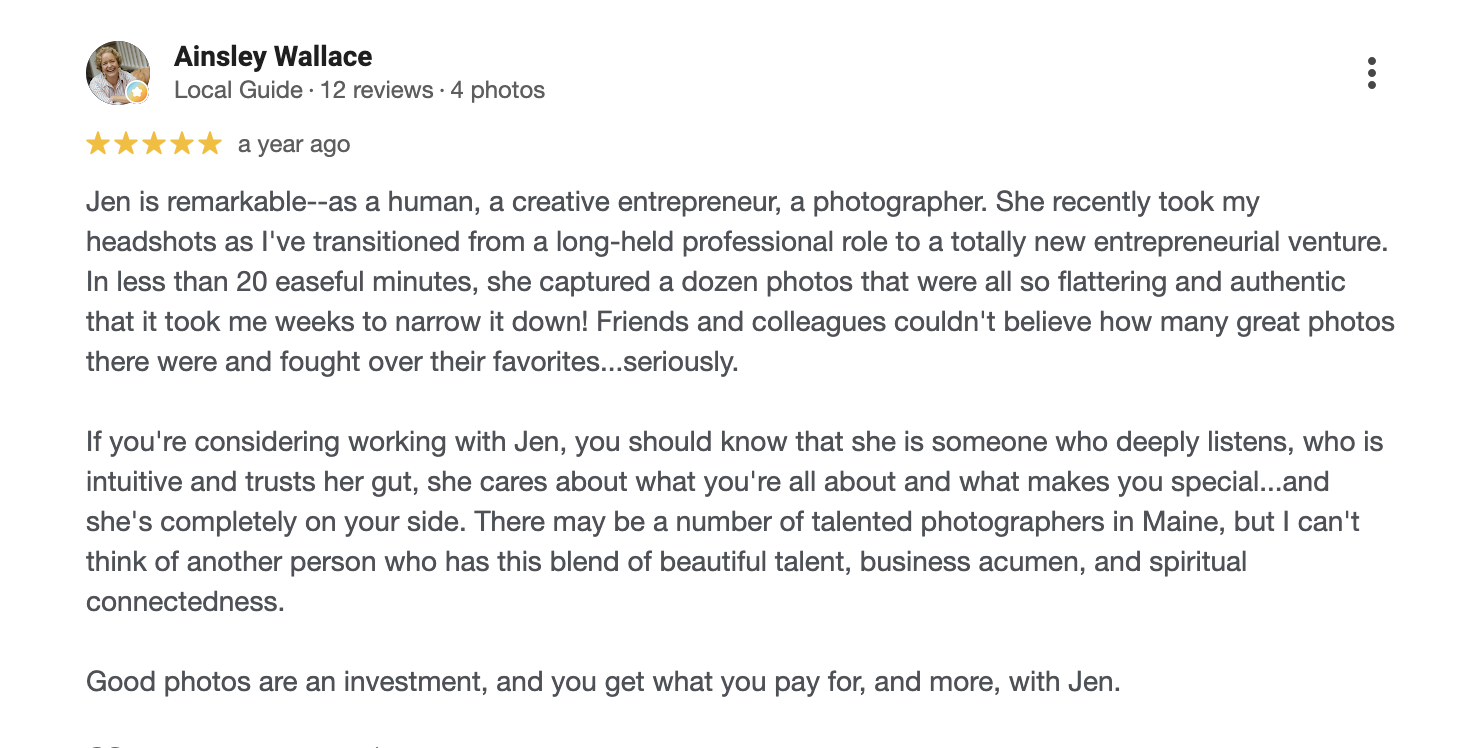Click the "Good photos are an investment" sentence
This screenshot has height=748, width=1462.
603,682
